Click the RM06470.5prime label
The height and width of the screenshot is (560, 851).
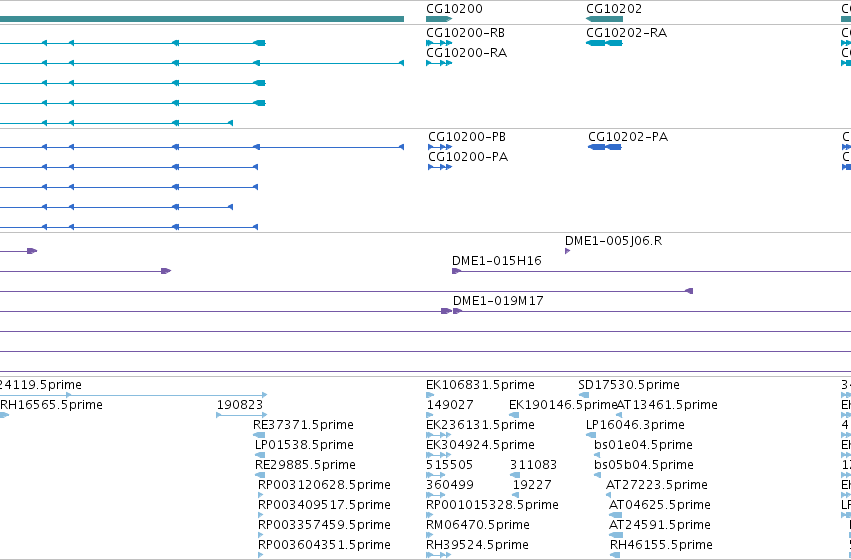pyautogui.click(x=478, y=525)
